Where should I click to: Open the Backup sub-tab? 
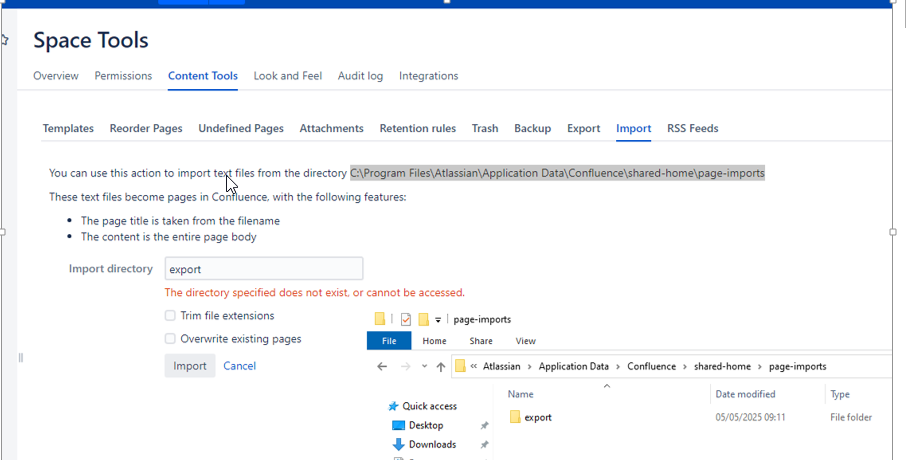(533, 128)
